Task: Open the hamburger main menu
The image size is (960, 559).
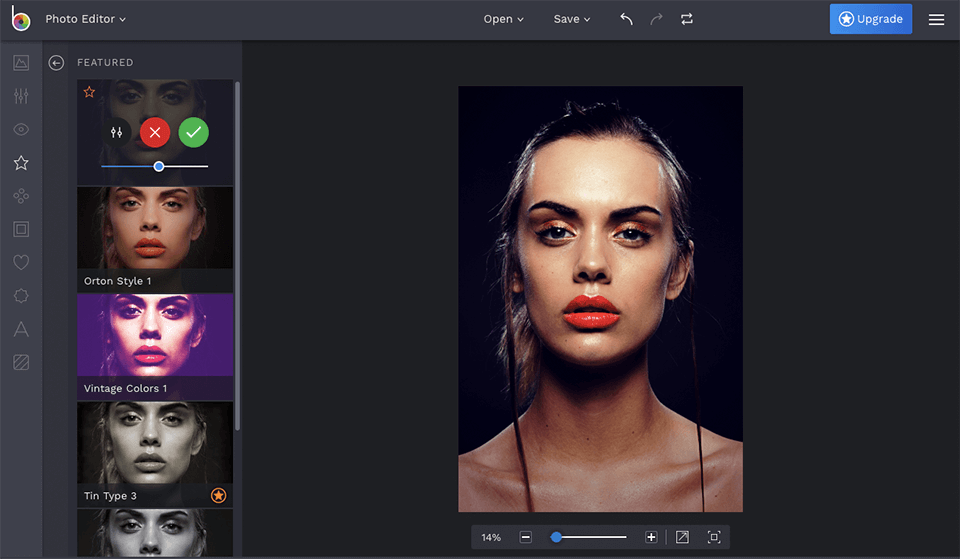Action: click(x=936, y=19)
